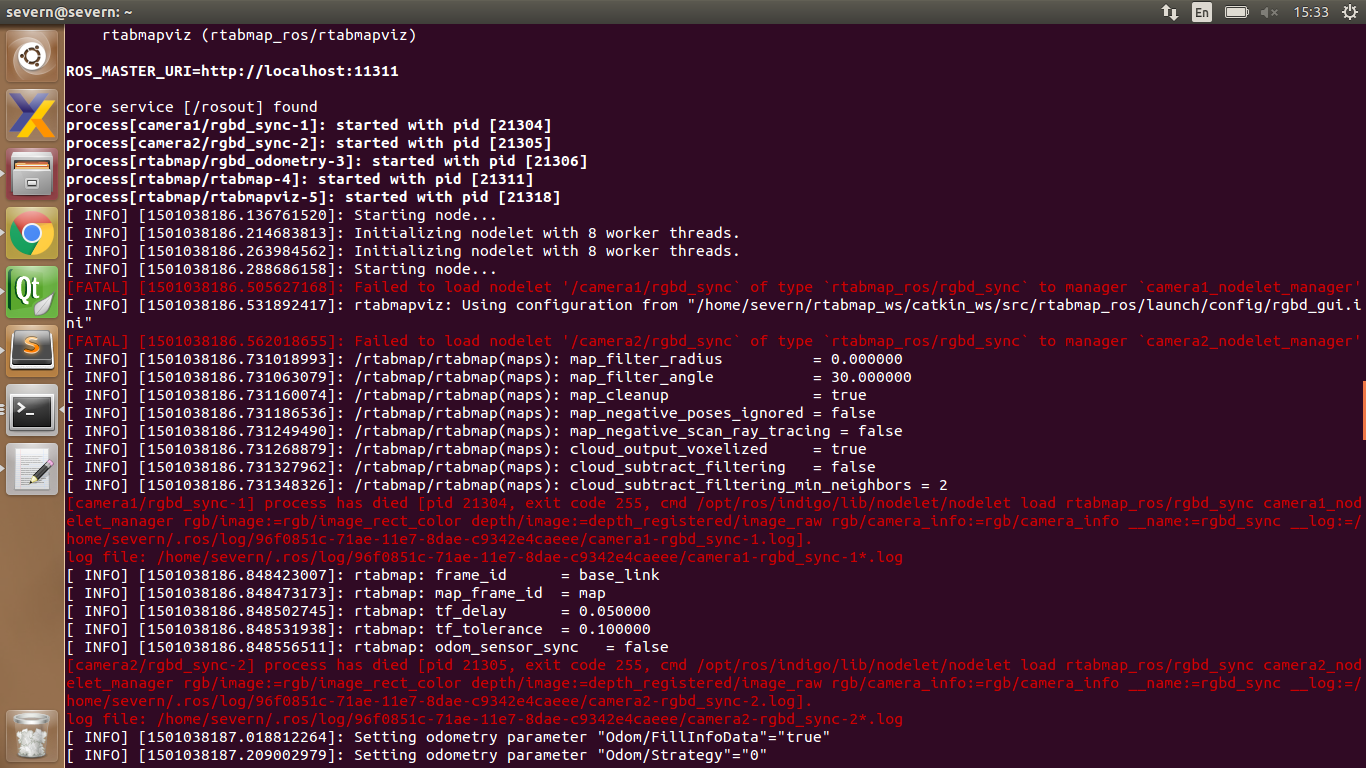The width and height of the screenshot is (1366, 768).
Task: Click the 'map_negative_scan_ray_tracing = false' line
Action: pos(484,431)
